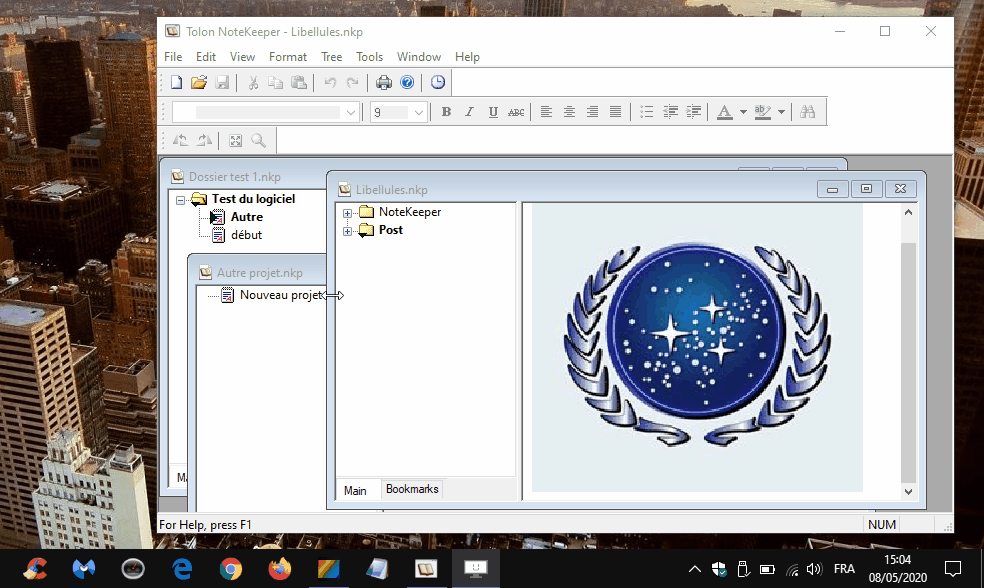Screen dimensions: 984x588
Task: Open the Tools menu
Action: [x=370, y=56]
